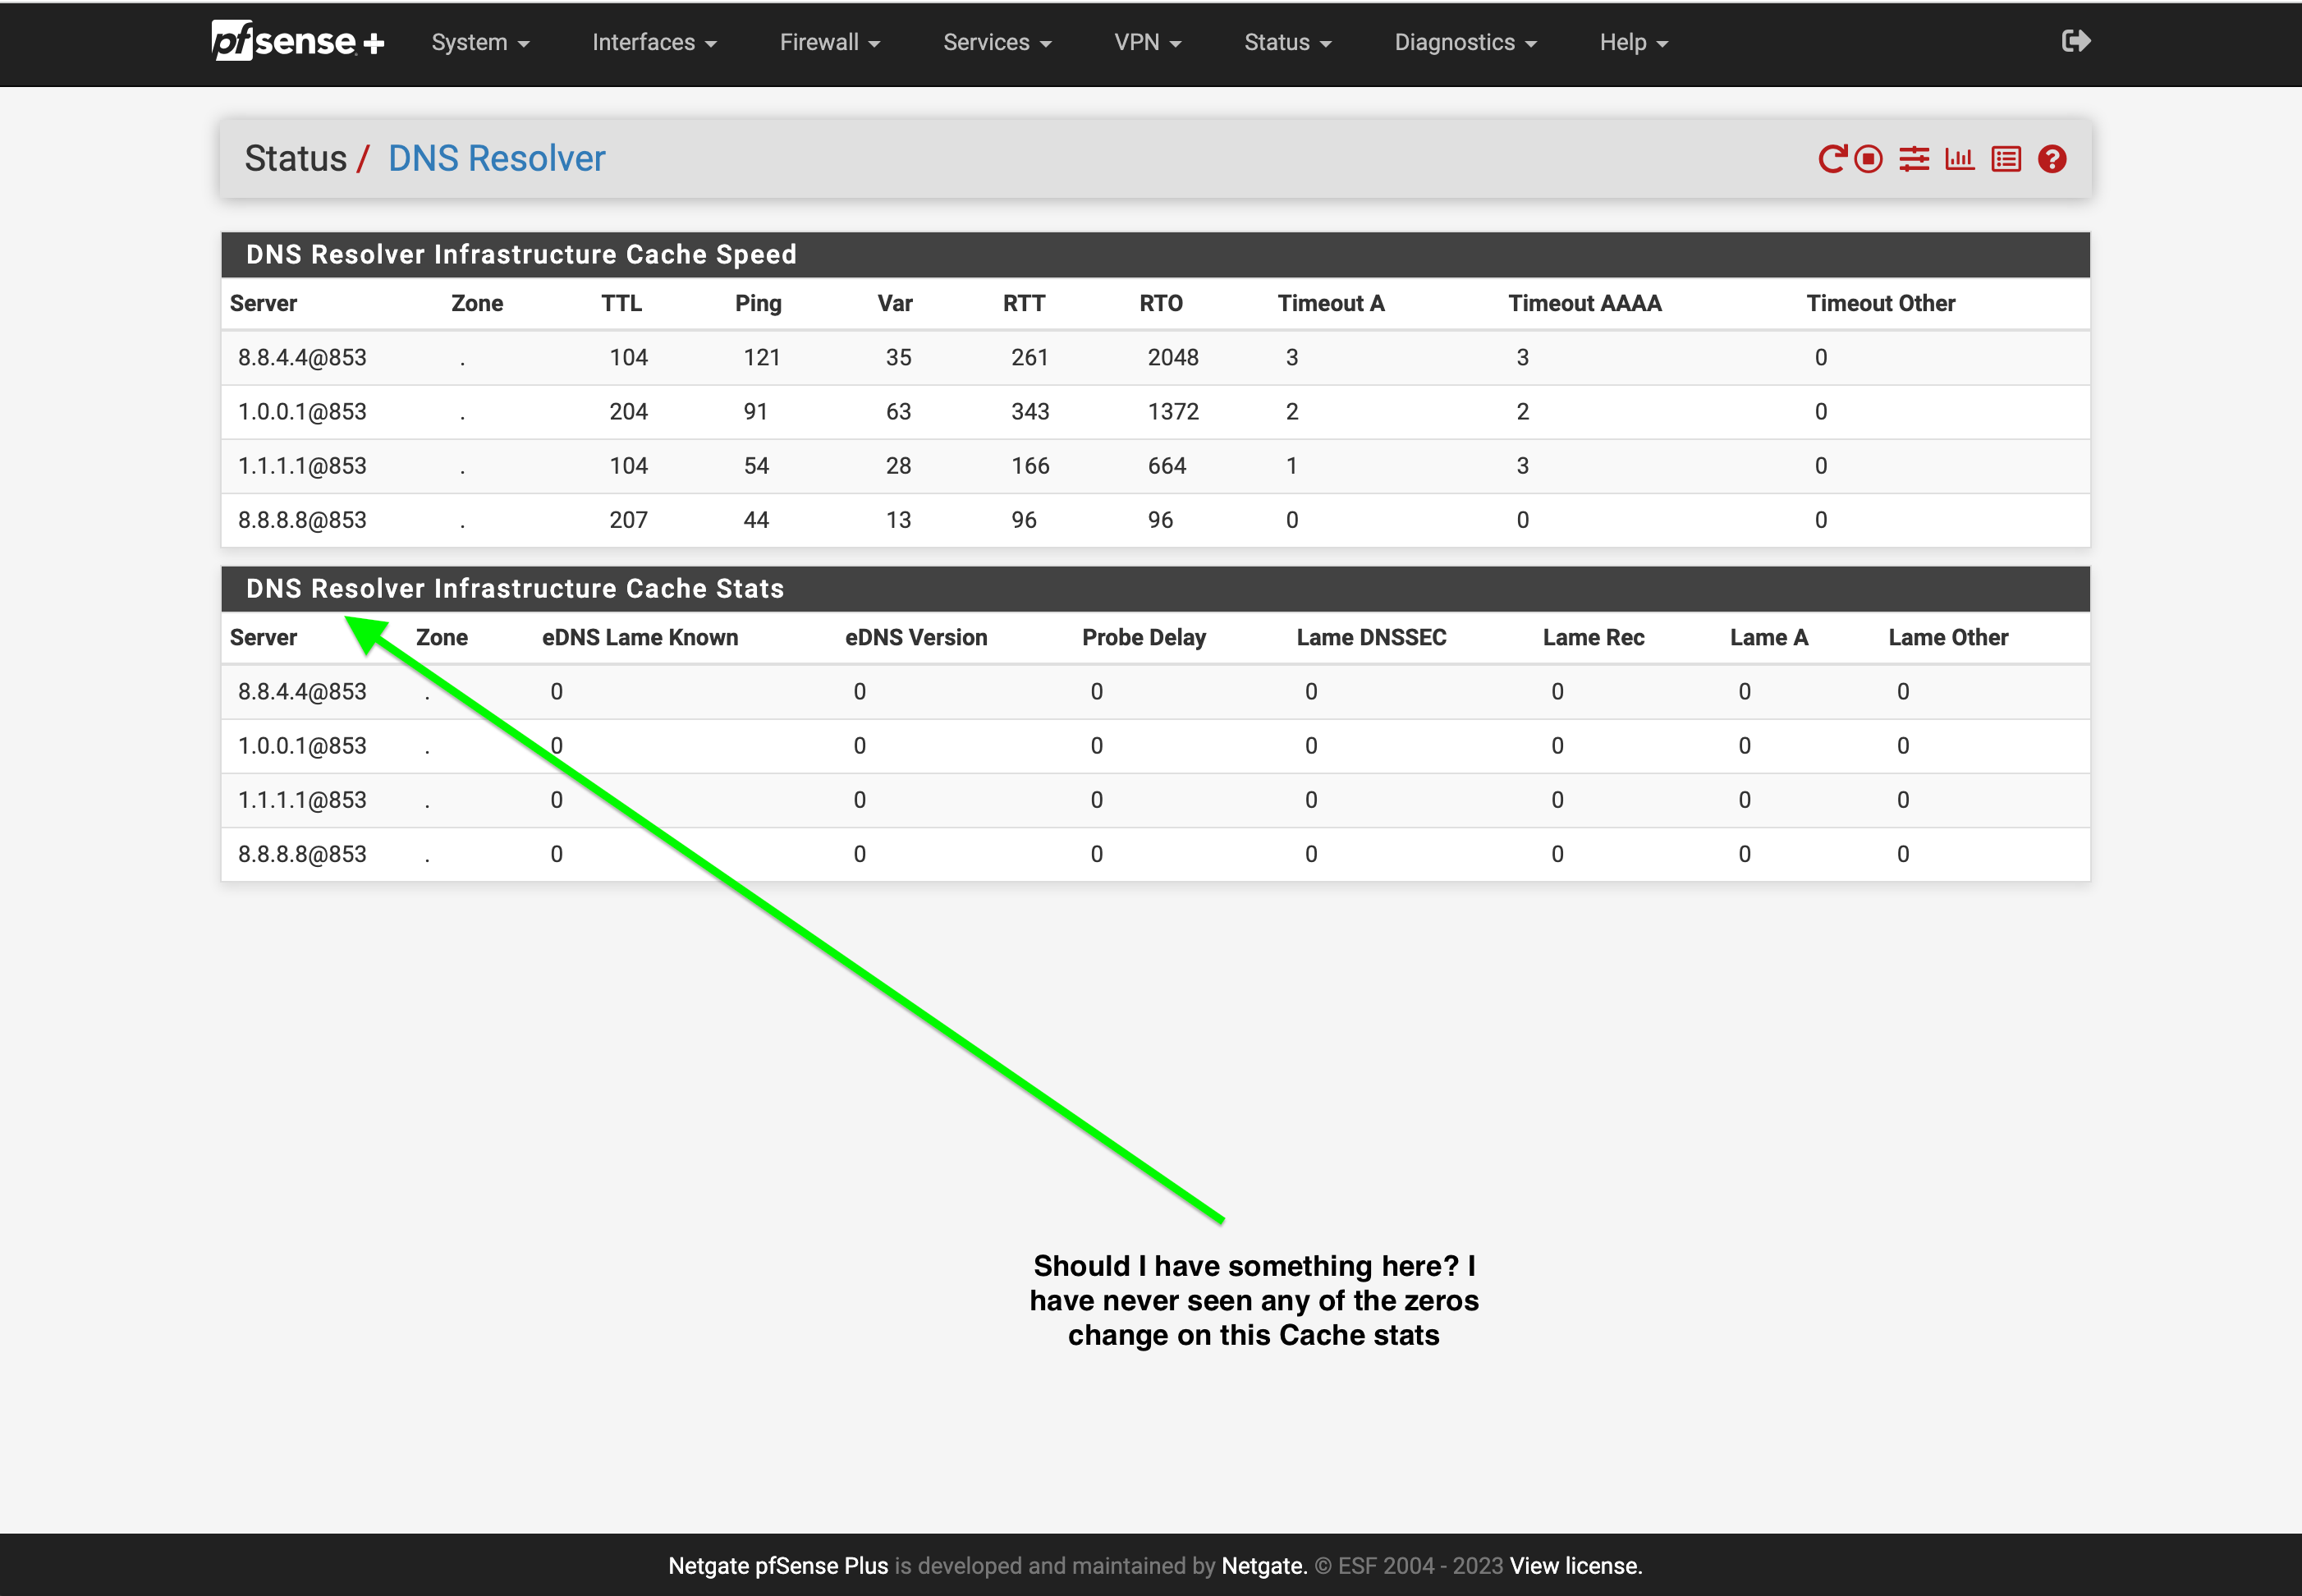The width and height of the screenshot is (2302, 1596).
Task: Click the logout icon in navbar
Action: [2076, 41]
